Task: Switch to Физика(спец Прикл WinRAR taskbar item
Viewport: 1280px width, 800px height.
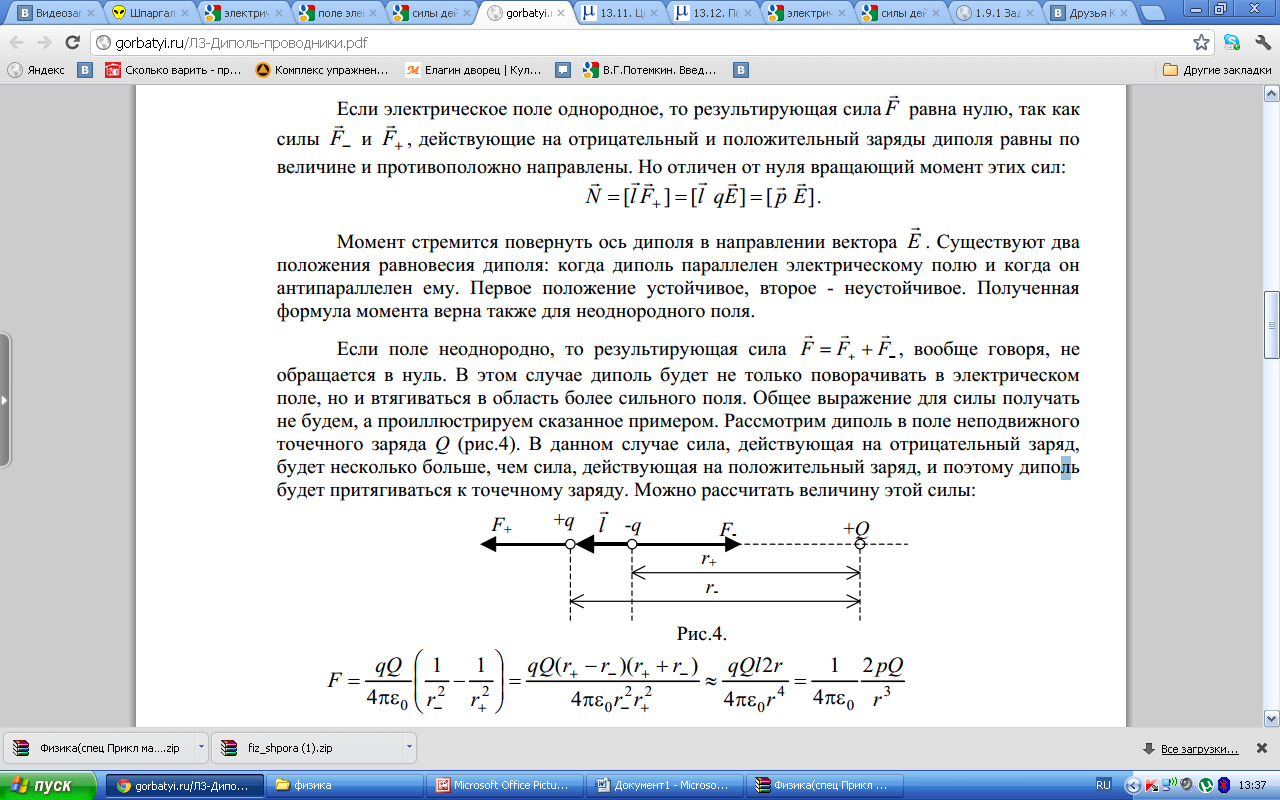Action: click(825, 785)
